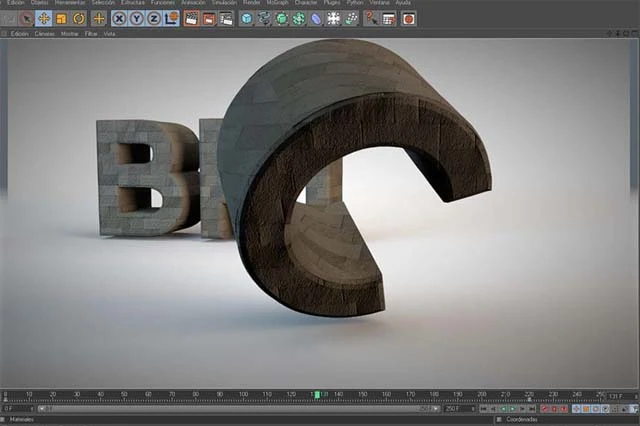Image resolution: width=640 pixels, height=426 pixels.
Task: Open the MoGraph menu
Action: tap(278, 2)
